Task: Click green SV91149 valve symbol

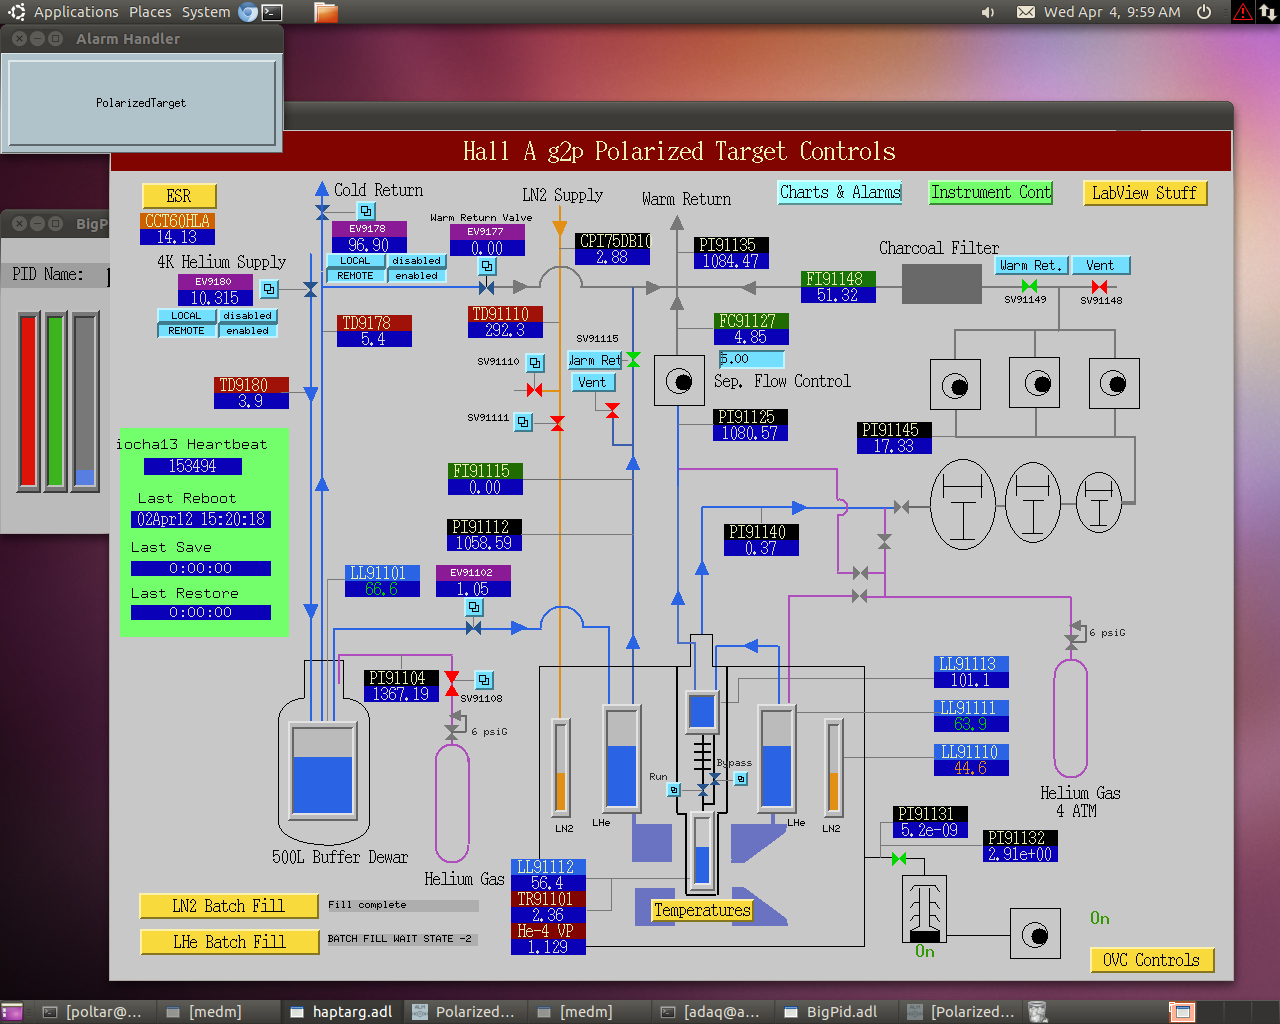Action: (1029, 286)
